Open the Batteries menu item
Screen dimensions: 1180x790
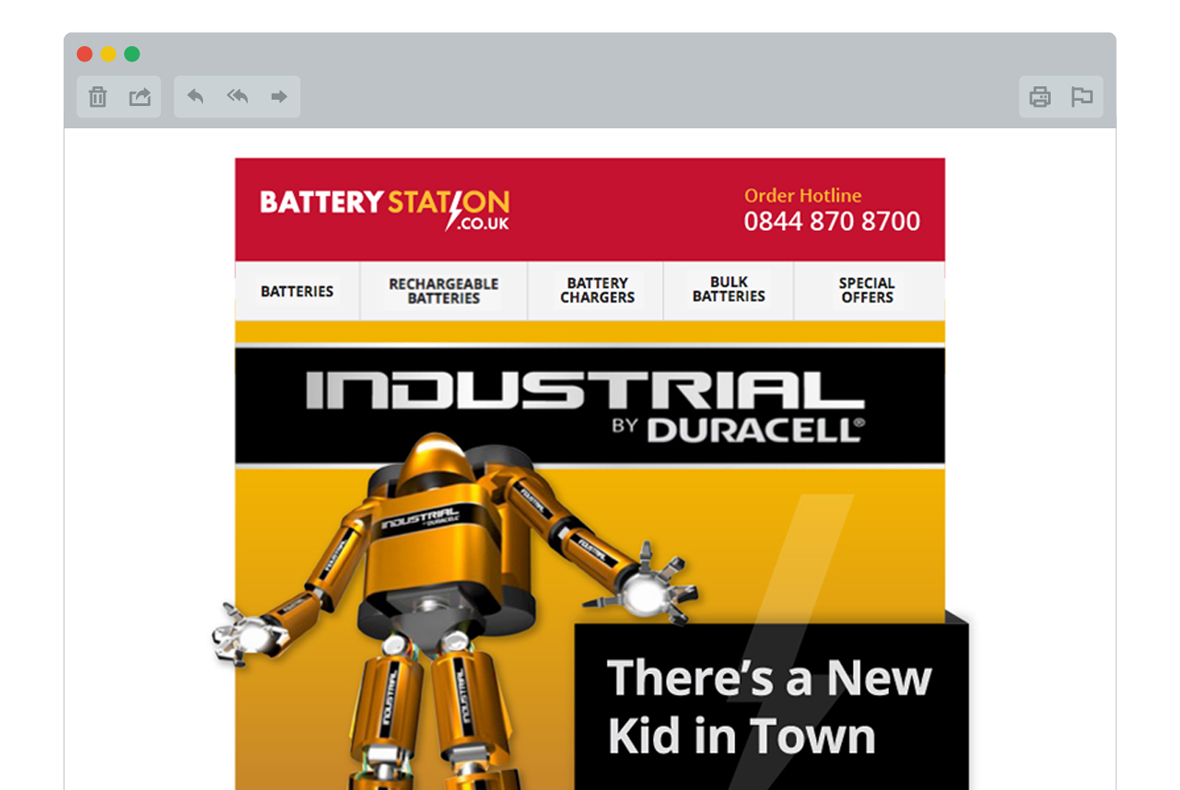point(297,291)
